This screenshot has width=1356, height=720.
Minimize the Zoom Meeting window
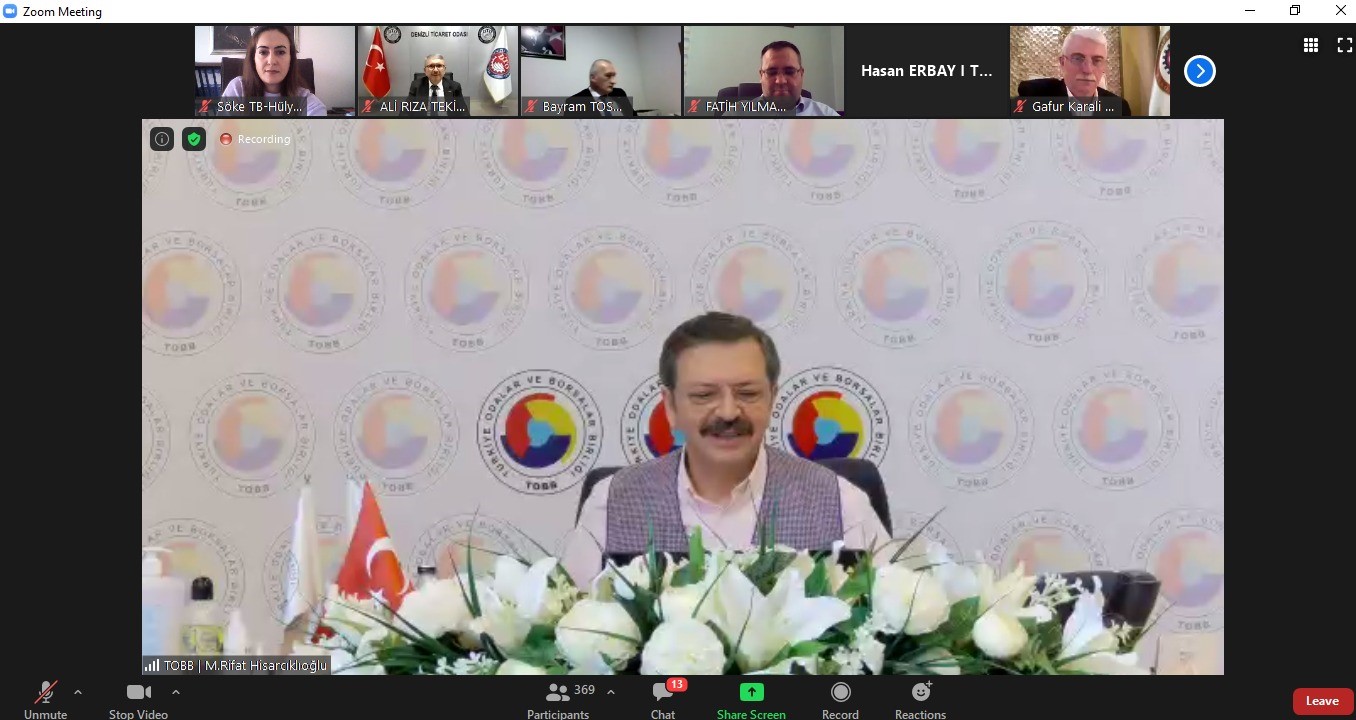(x=1250, y=11)
